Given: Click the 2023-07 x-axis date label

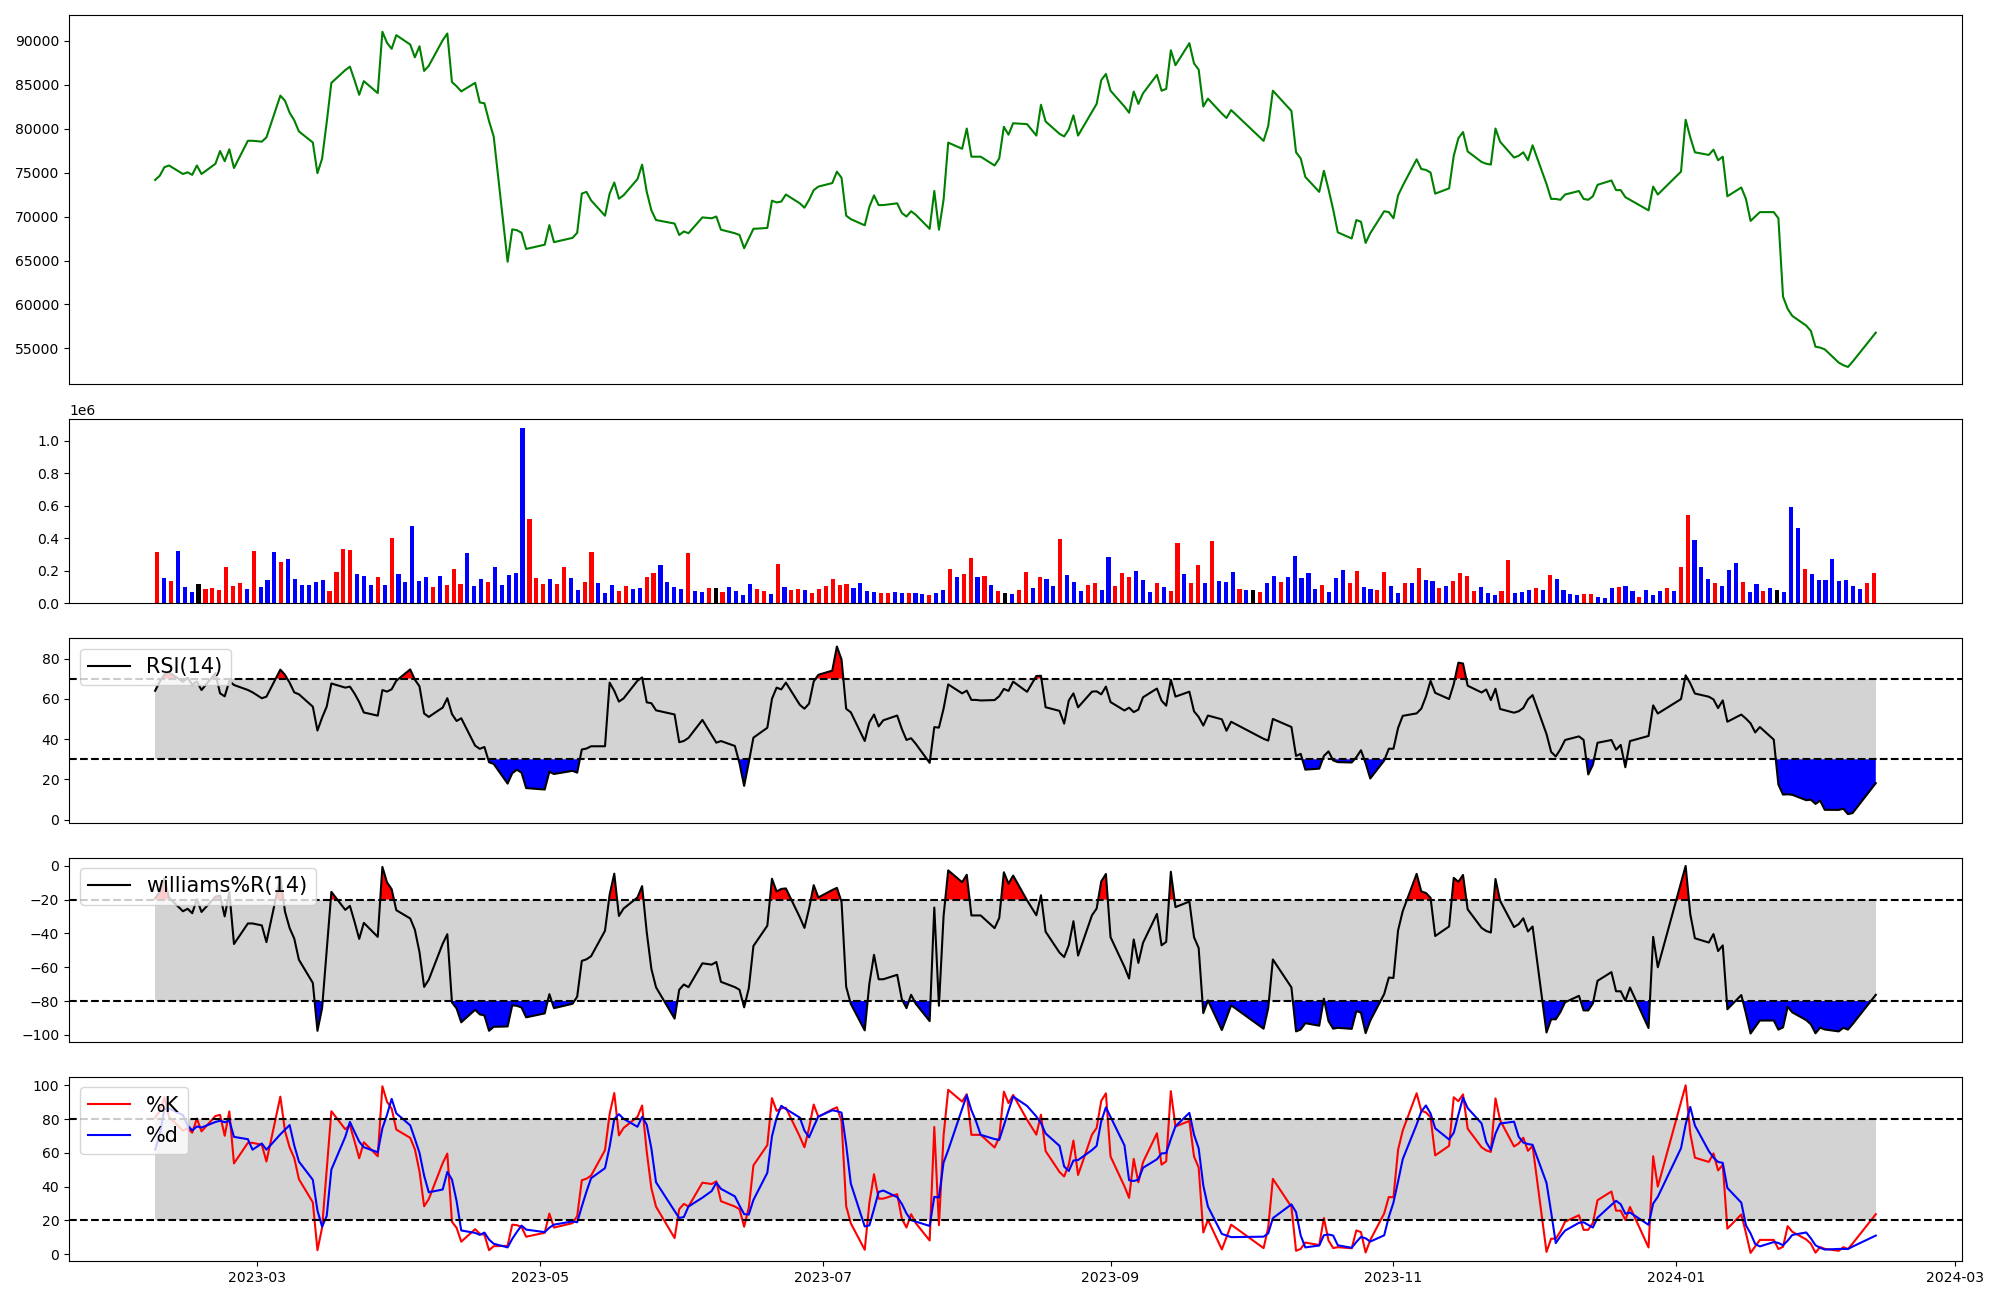Looking at the screenshot, I should 823,1277.
